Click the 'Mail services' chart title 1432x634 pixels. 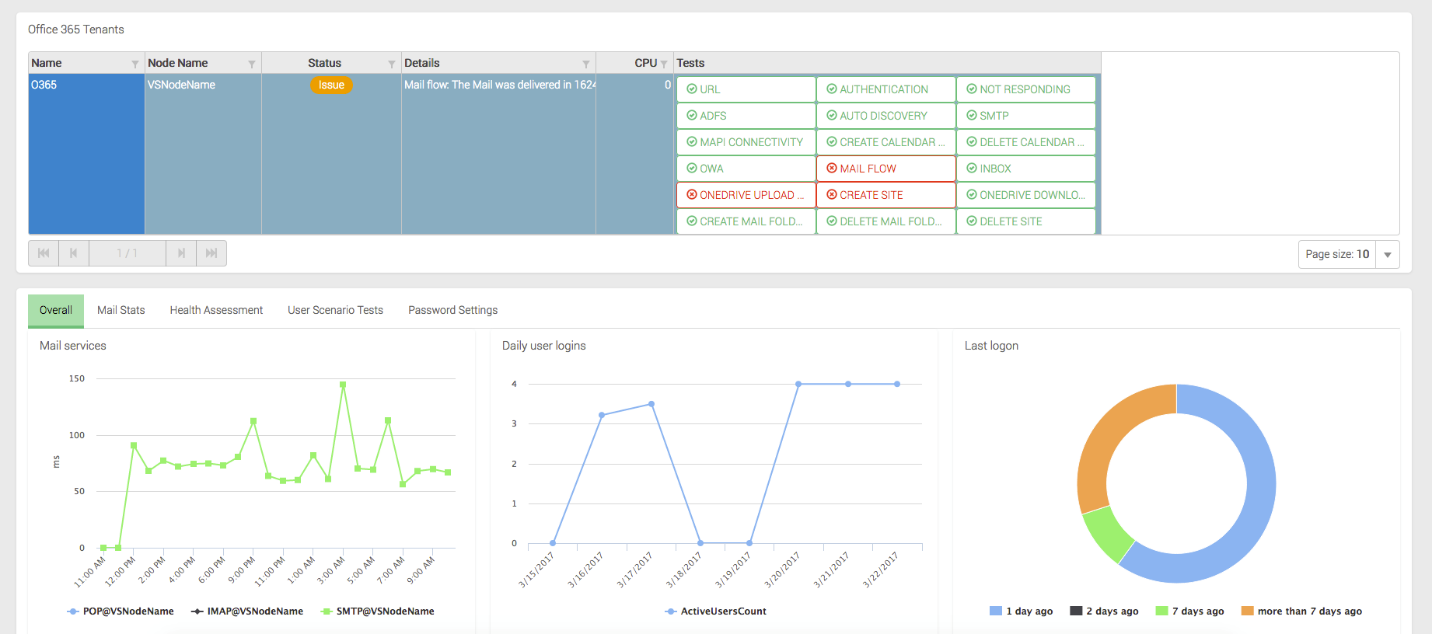[x=73, y=346]
